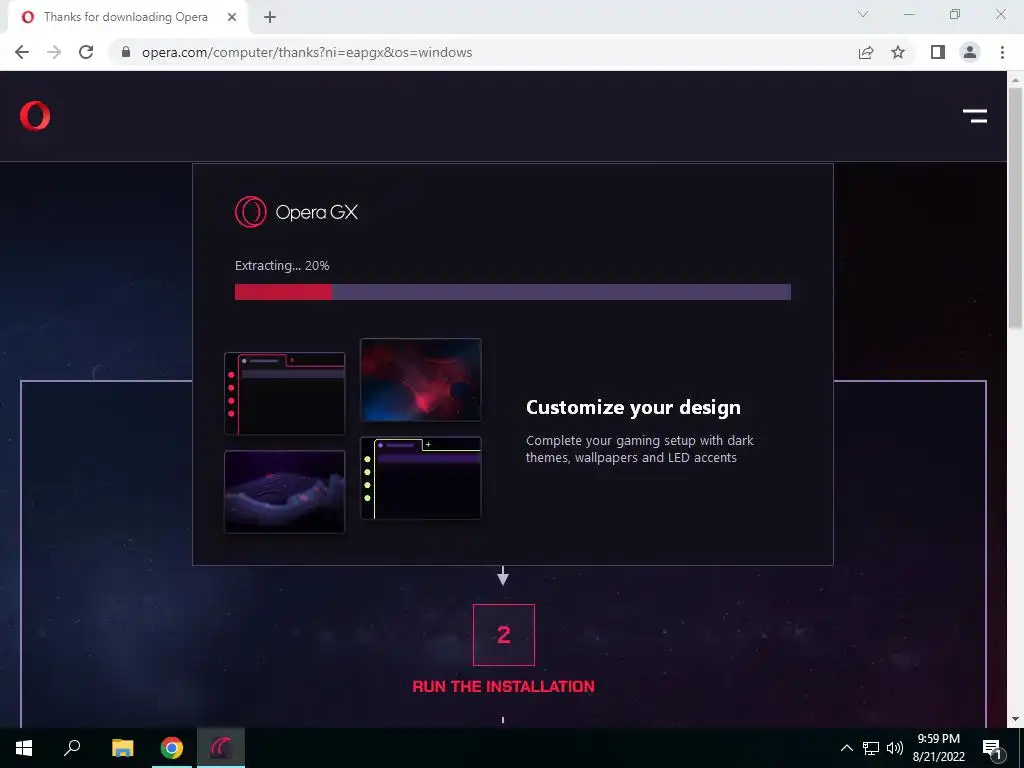Open the hamburger menu on the Opera page
The image size is (1024, 768).
tap(974, 116)
